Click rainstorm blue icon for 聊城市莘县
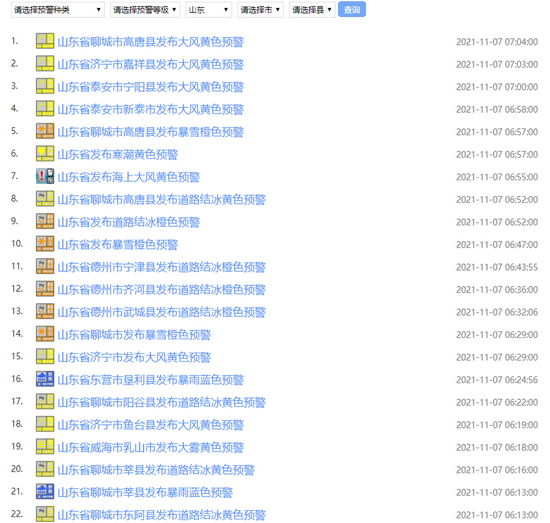The width and height of the screenshot is (550, 523). 45,491
